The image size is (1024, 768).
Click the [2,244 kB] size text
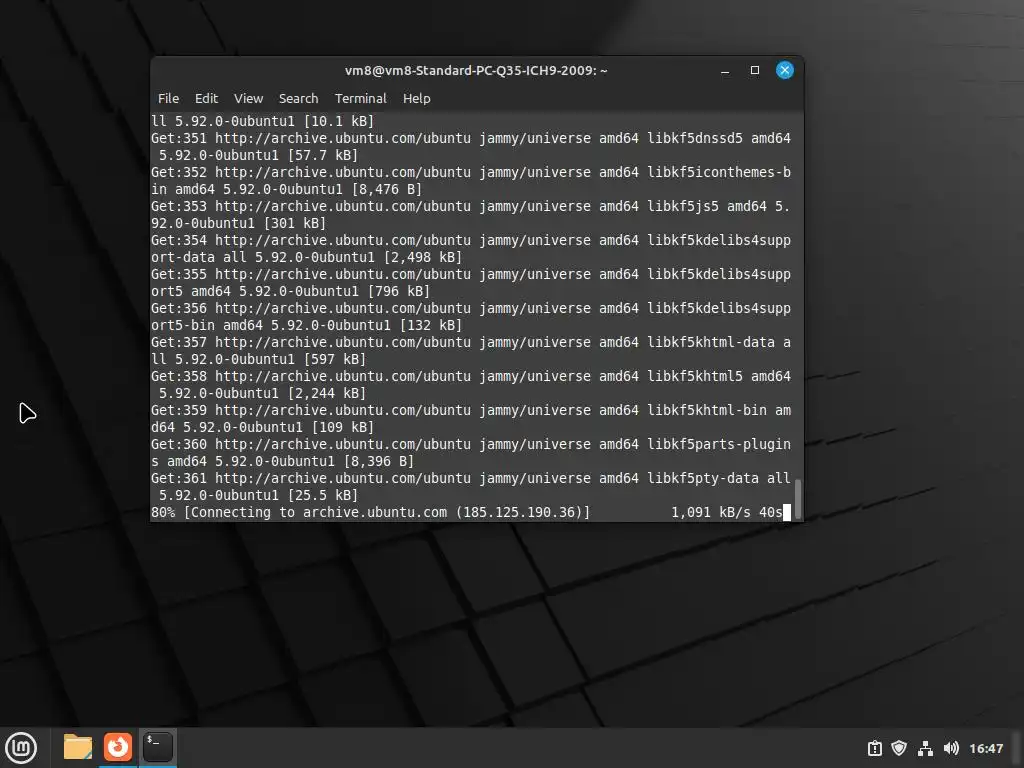(x=327, y=393)
